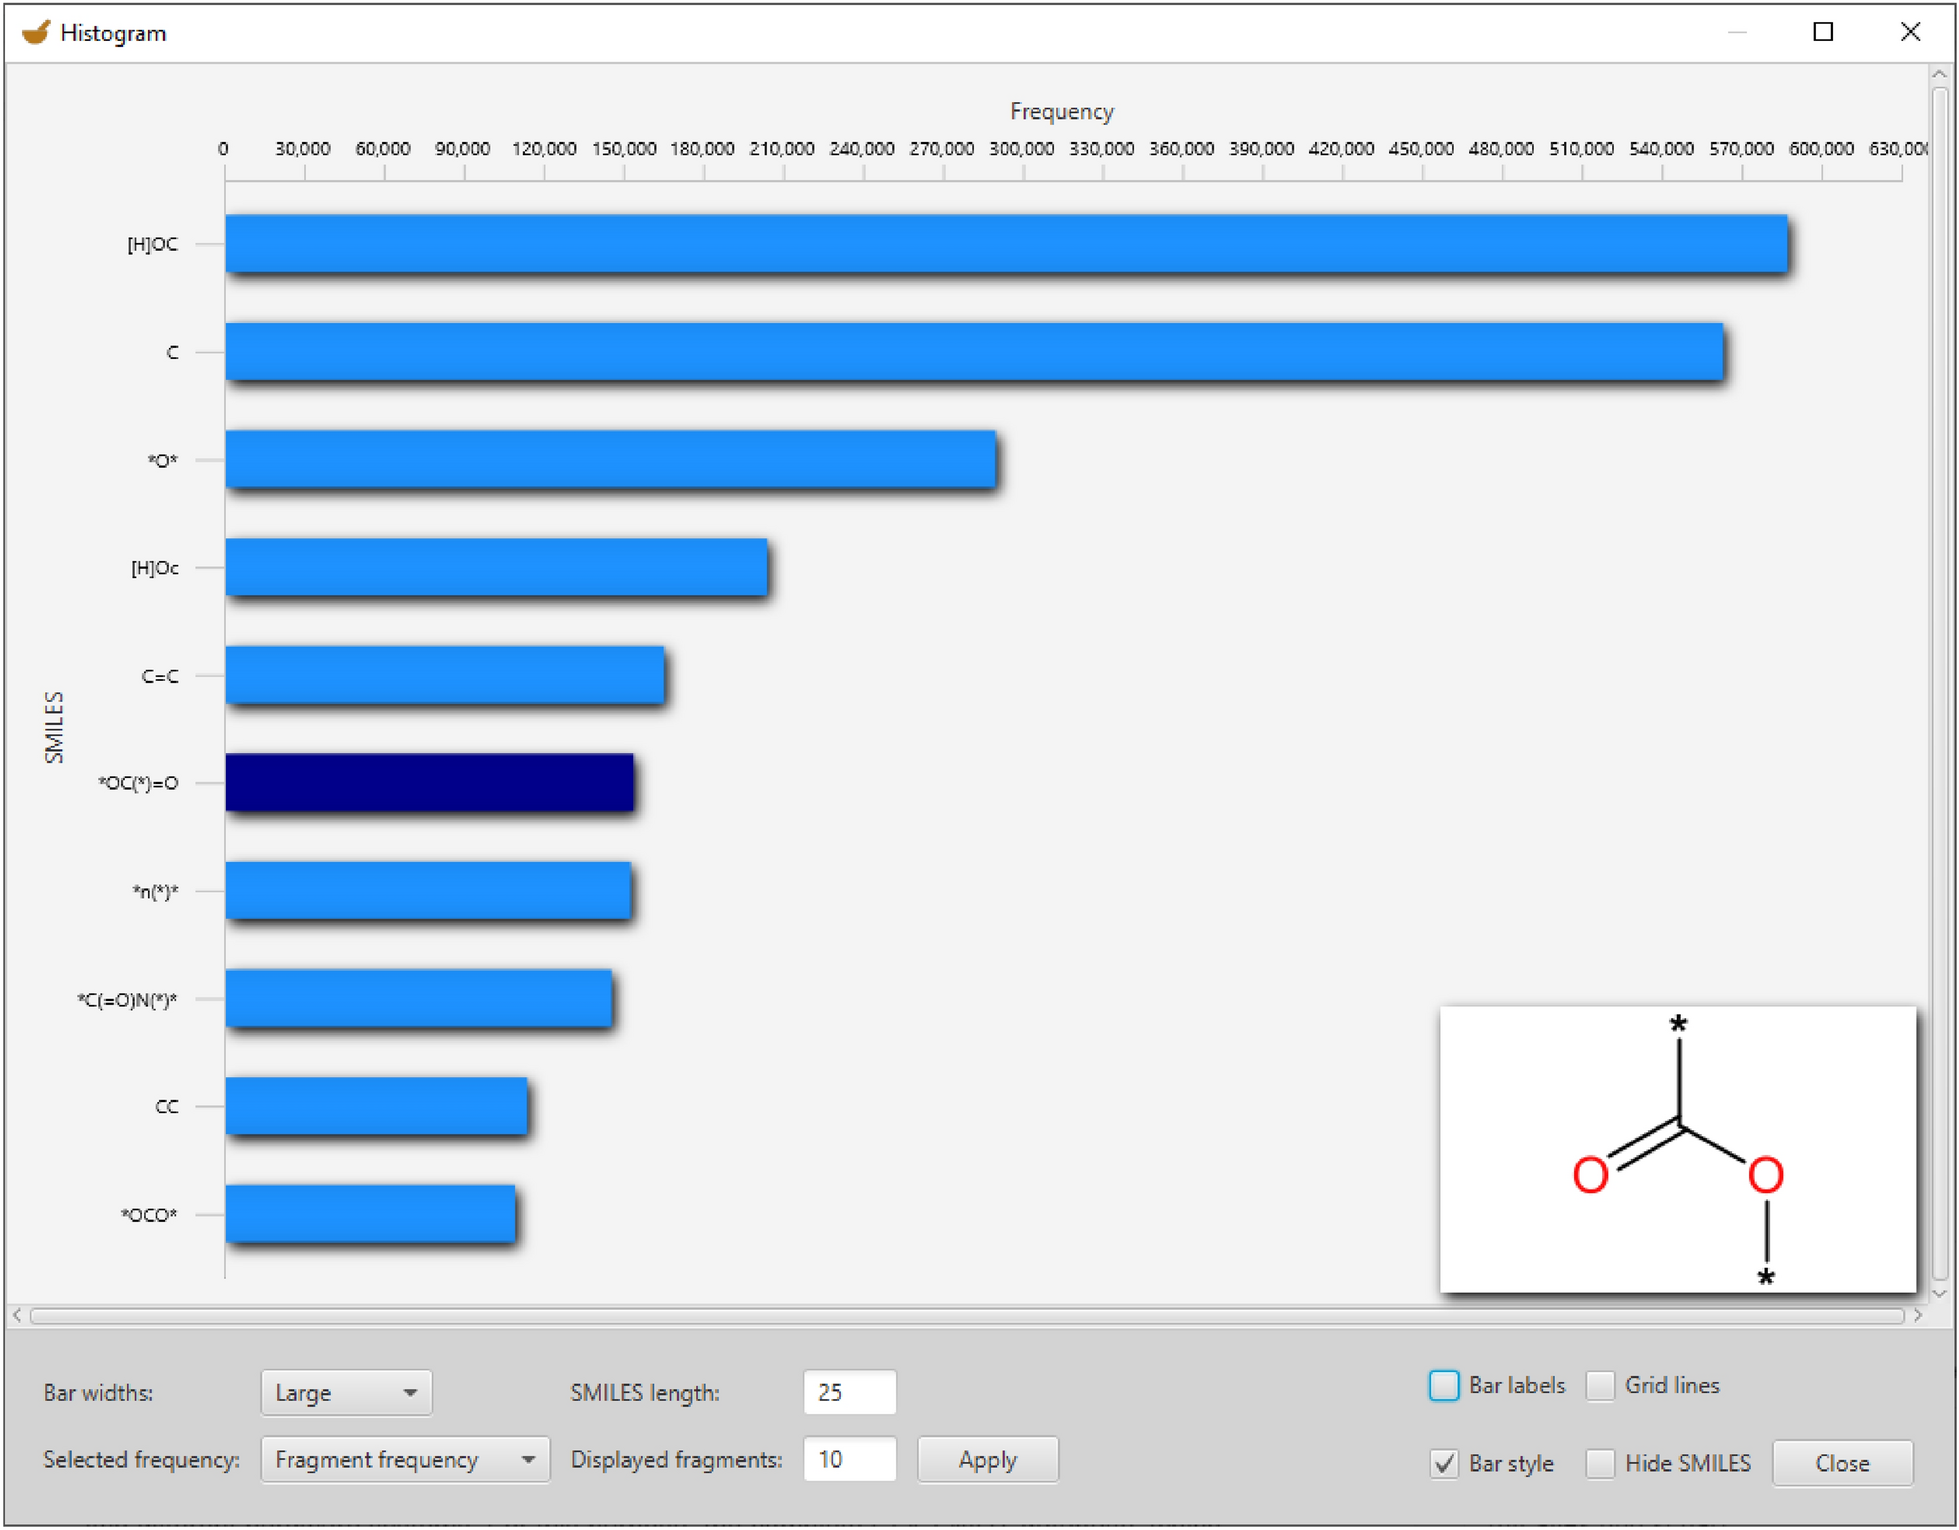The width and height of the screenshot is (1959, 1530).
Task: Check the Hide SMILES option
Action: coord(1600,1463)
